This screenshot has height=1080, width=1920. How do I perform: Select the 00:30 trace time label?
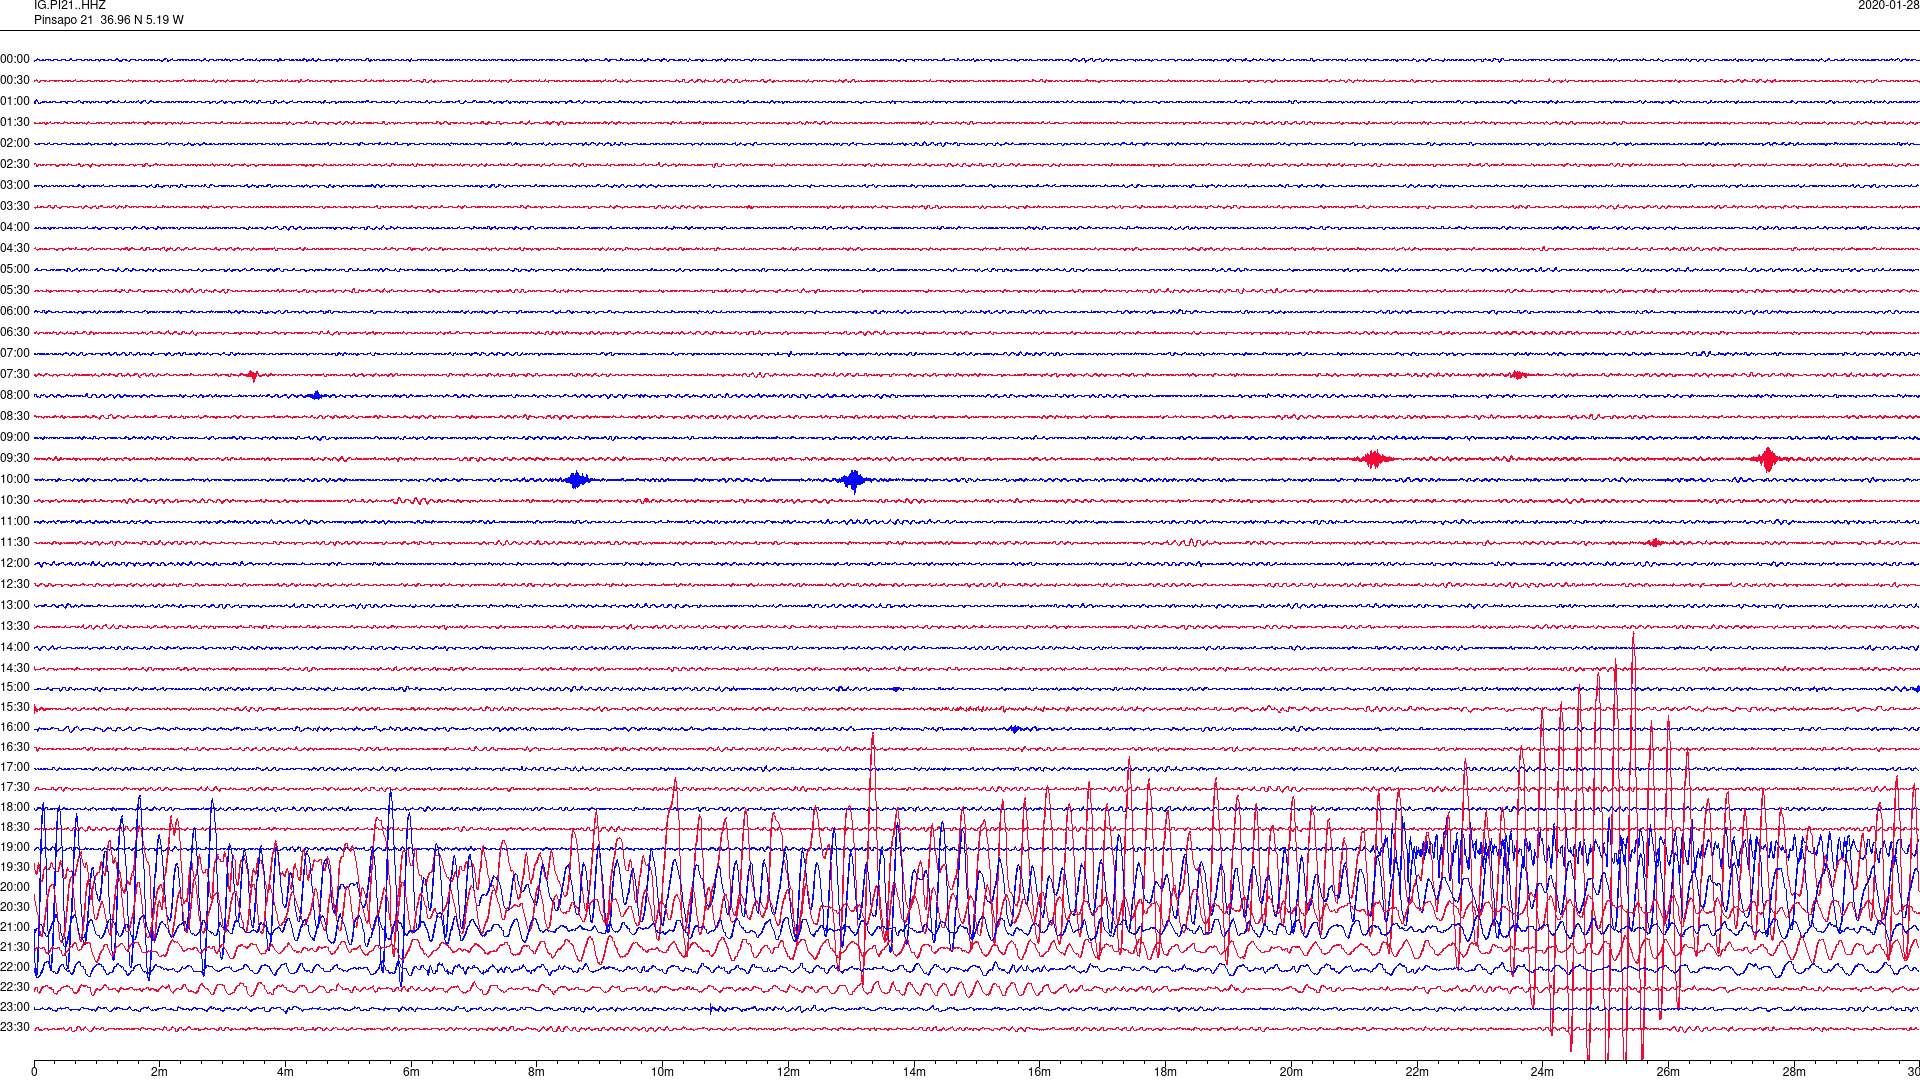tap(15, 81)
